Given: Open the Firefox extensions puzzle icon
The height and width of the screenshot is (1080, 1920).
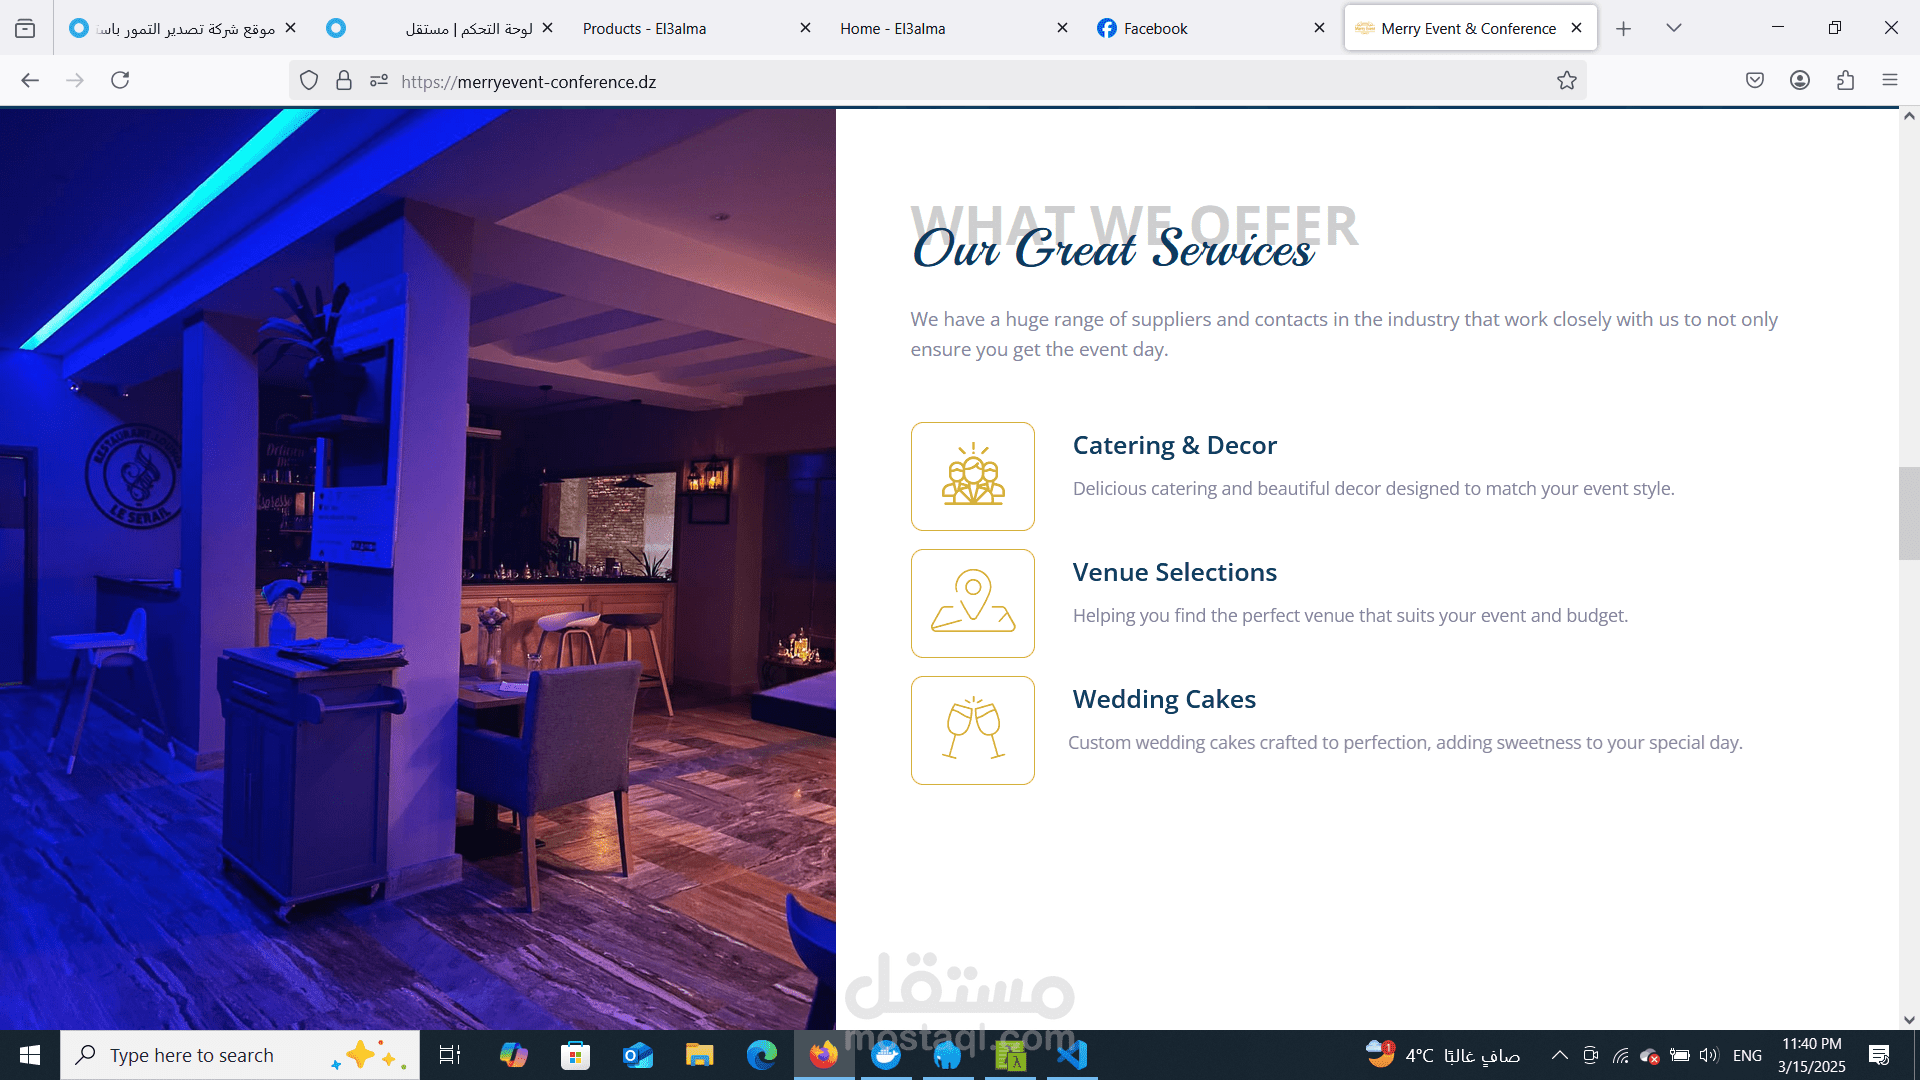Looking at the screenshot, I should tap(1845, 81).
